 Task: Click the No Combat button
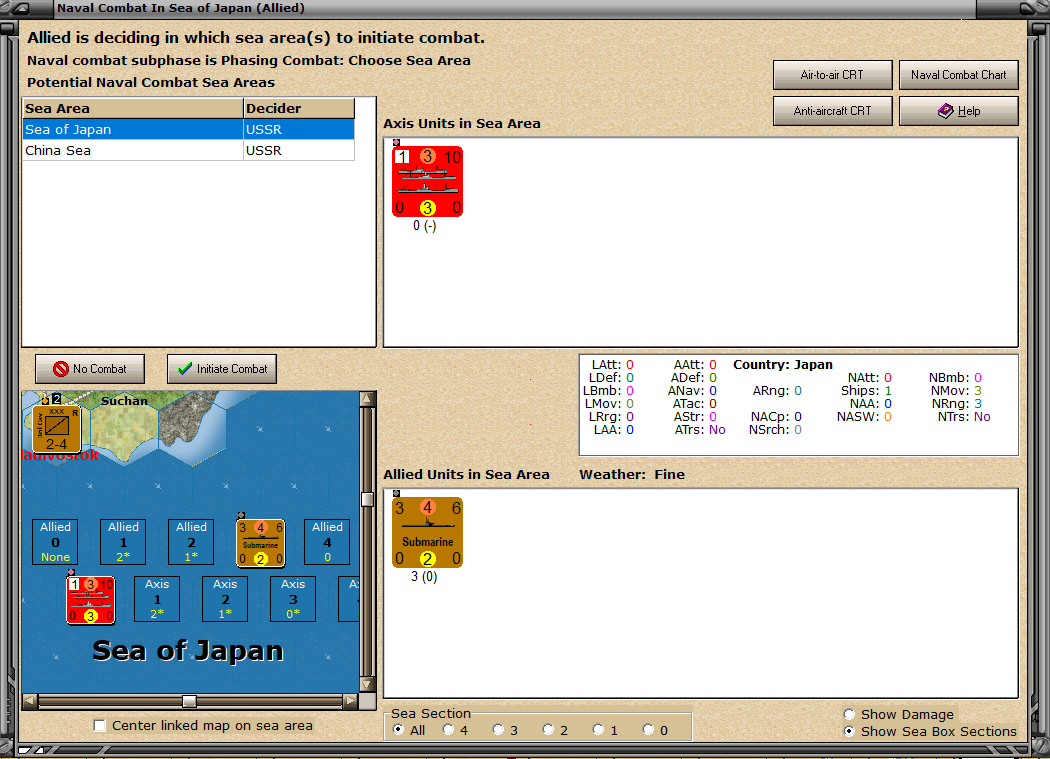point(90,369)
